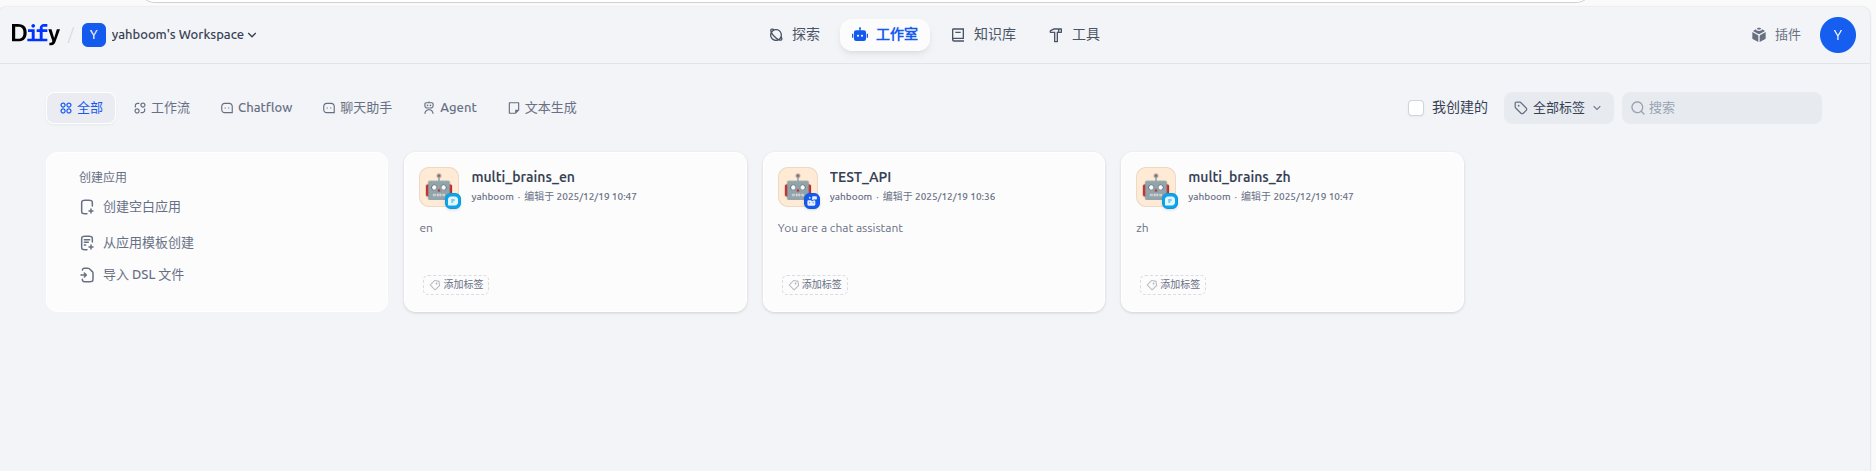Click multi_brains_en edit date text

[581, 197]
